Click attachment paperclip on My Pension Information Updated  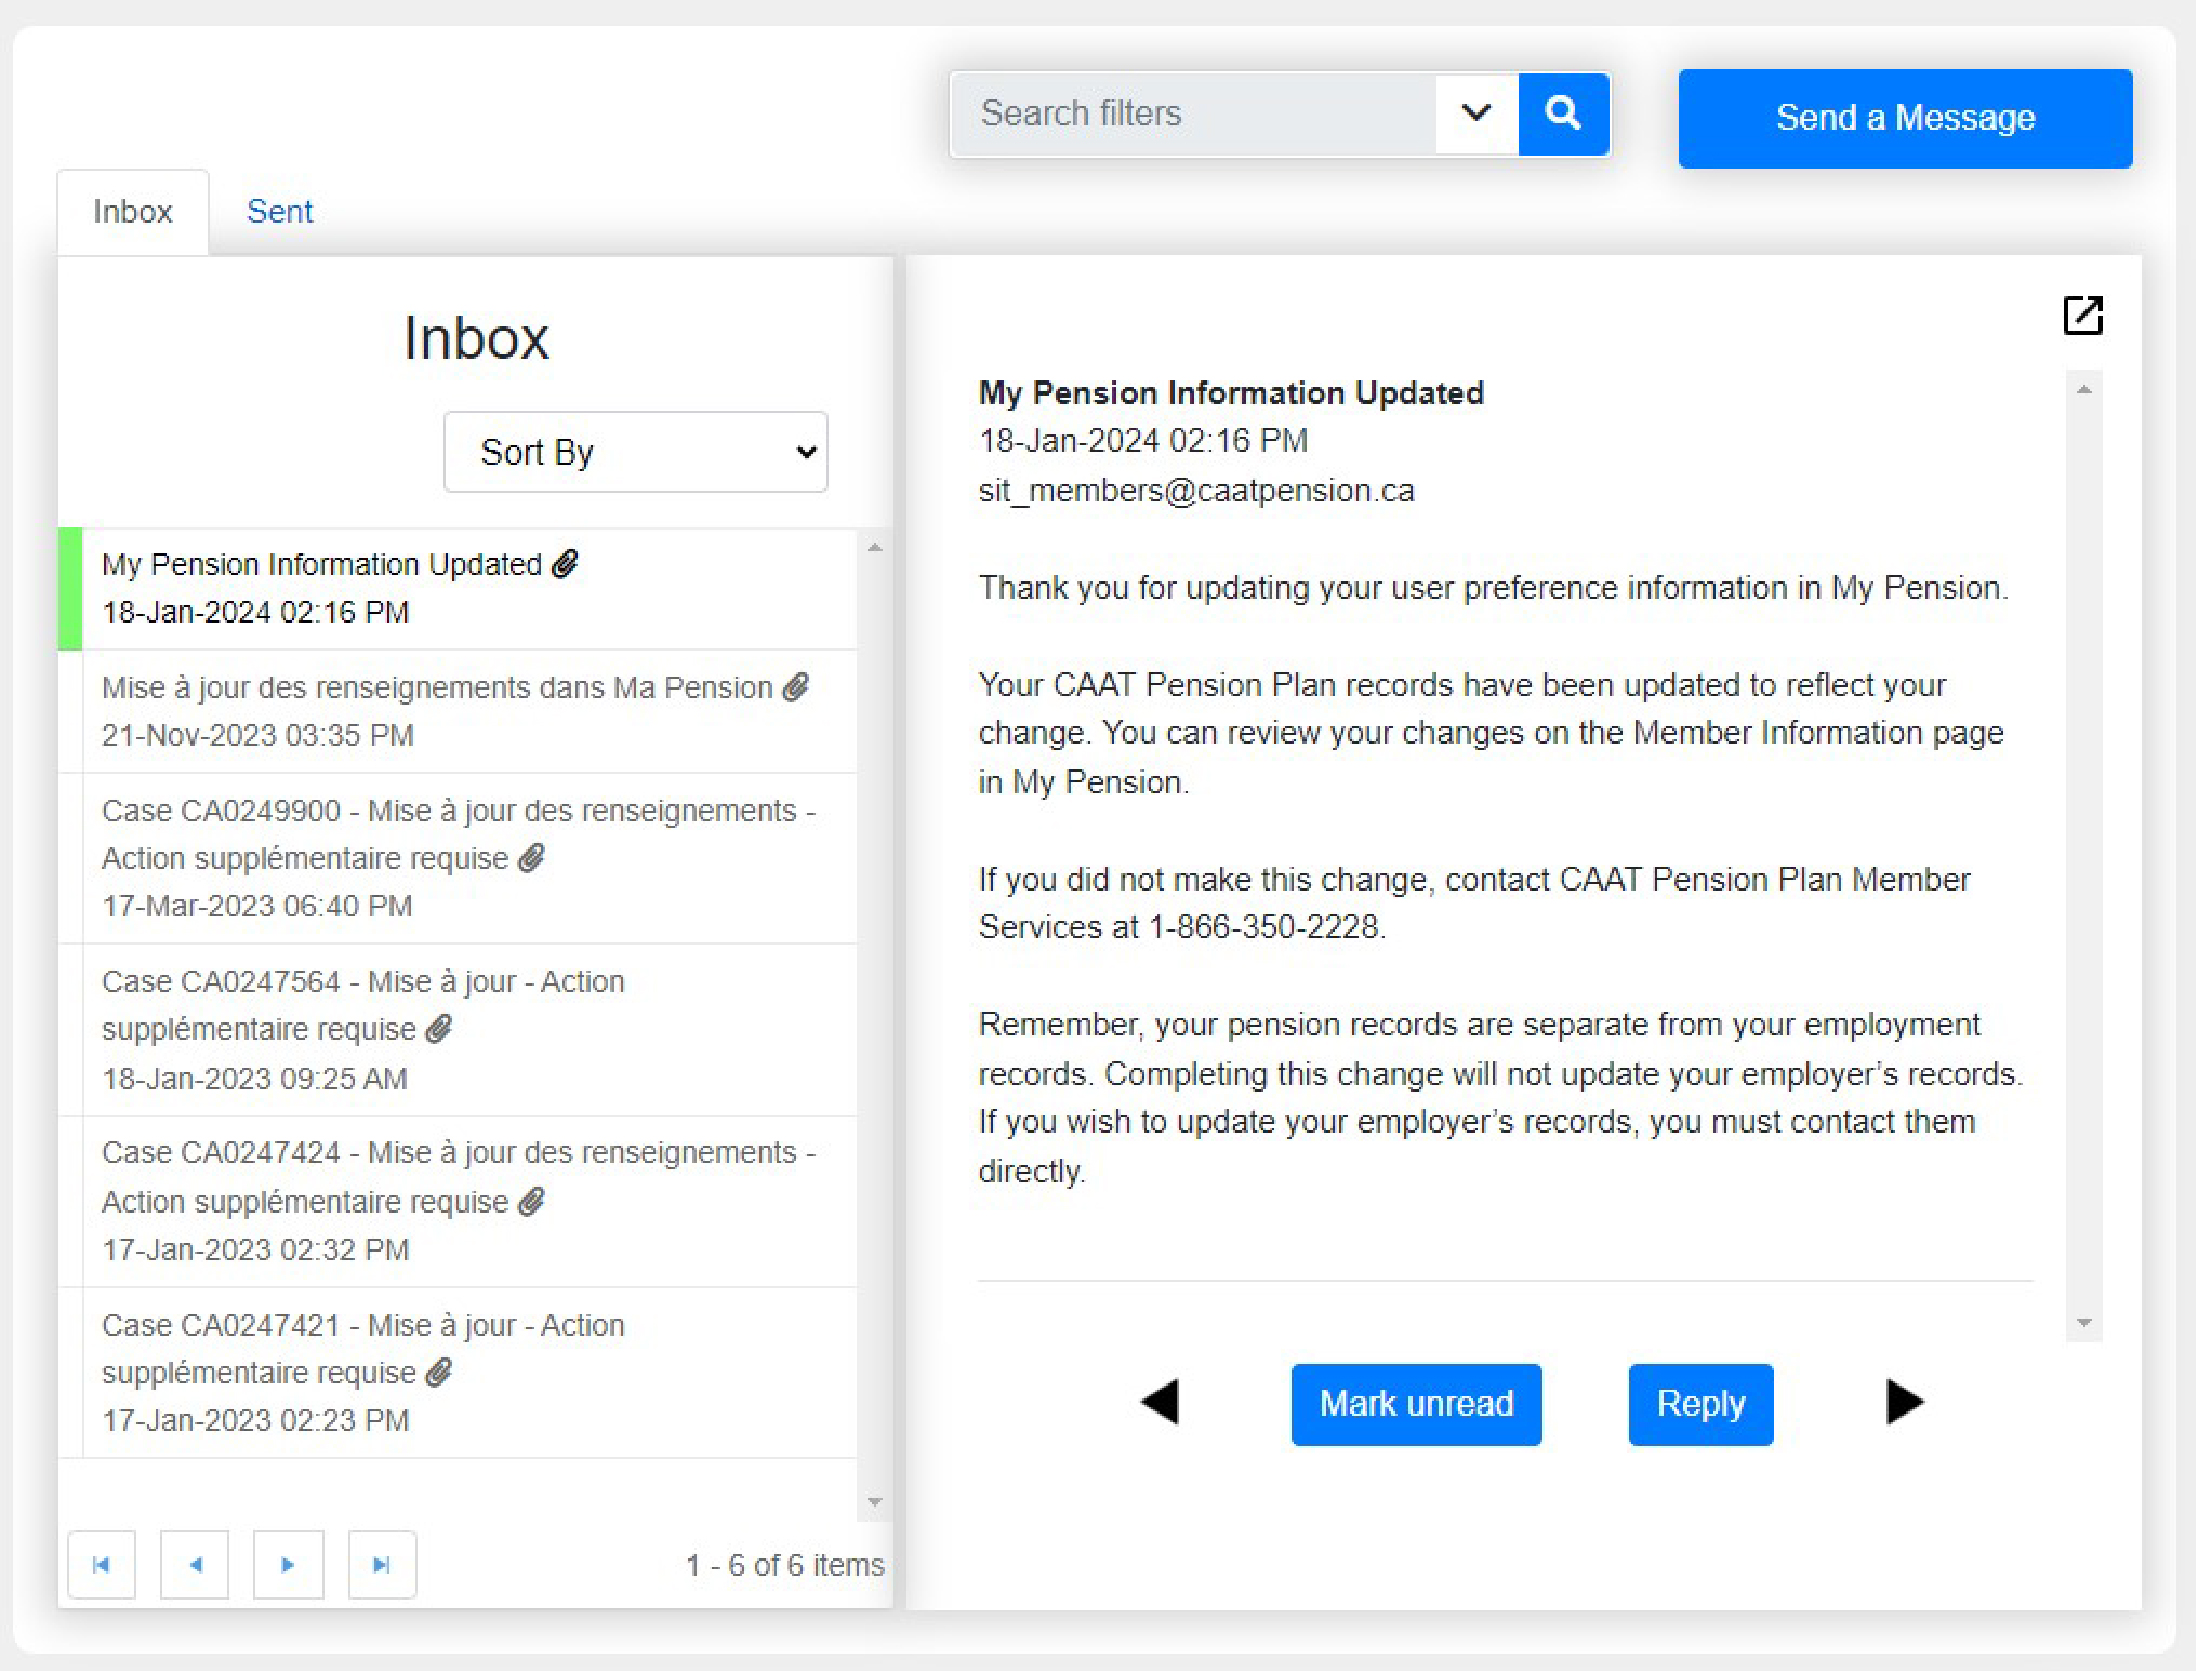pyautogui.click(x=566, y=564)
